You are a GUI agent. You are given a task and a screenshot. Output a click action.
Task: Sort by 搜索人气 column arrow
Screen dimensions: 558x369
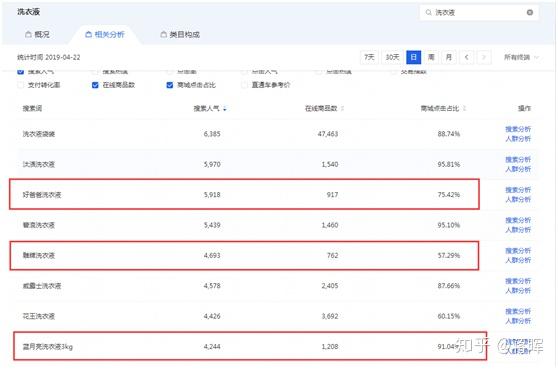225,109
